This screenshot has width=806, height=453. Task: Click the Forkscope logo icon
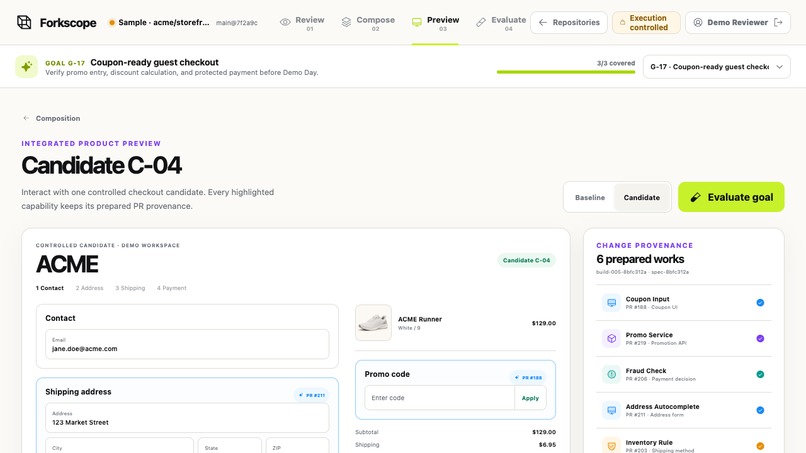point(24,22)
